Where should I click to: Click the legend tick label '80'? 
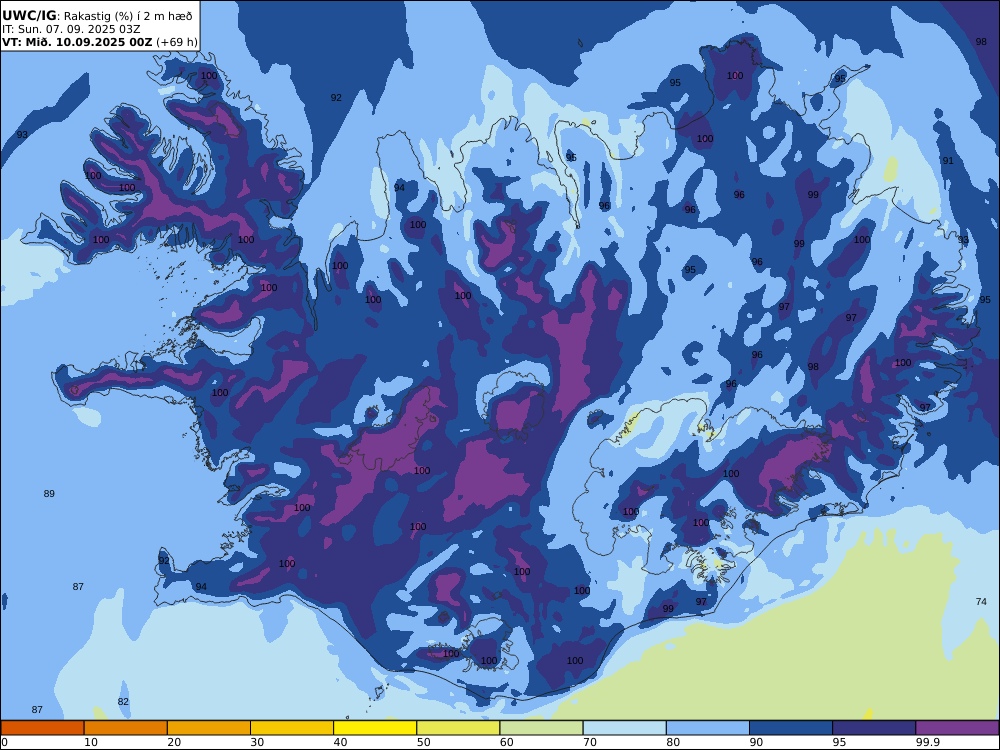click(x=673, y=742)
